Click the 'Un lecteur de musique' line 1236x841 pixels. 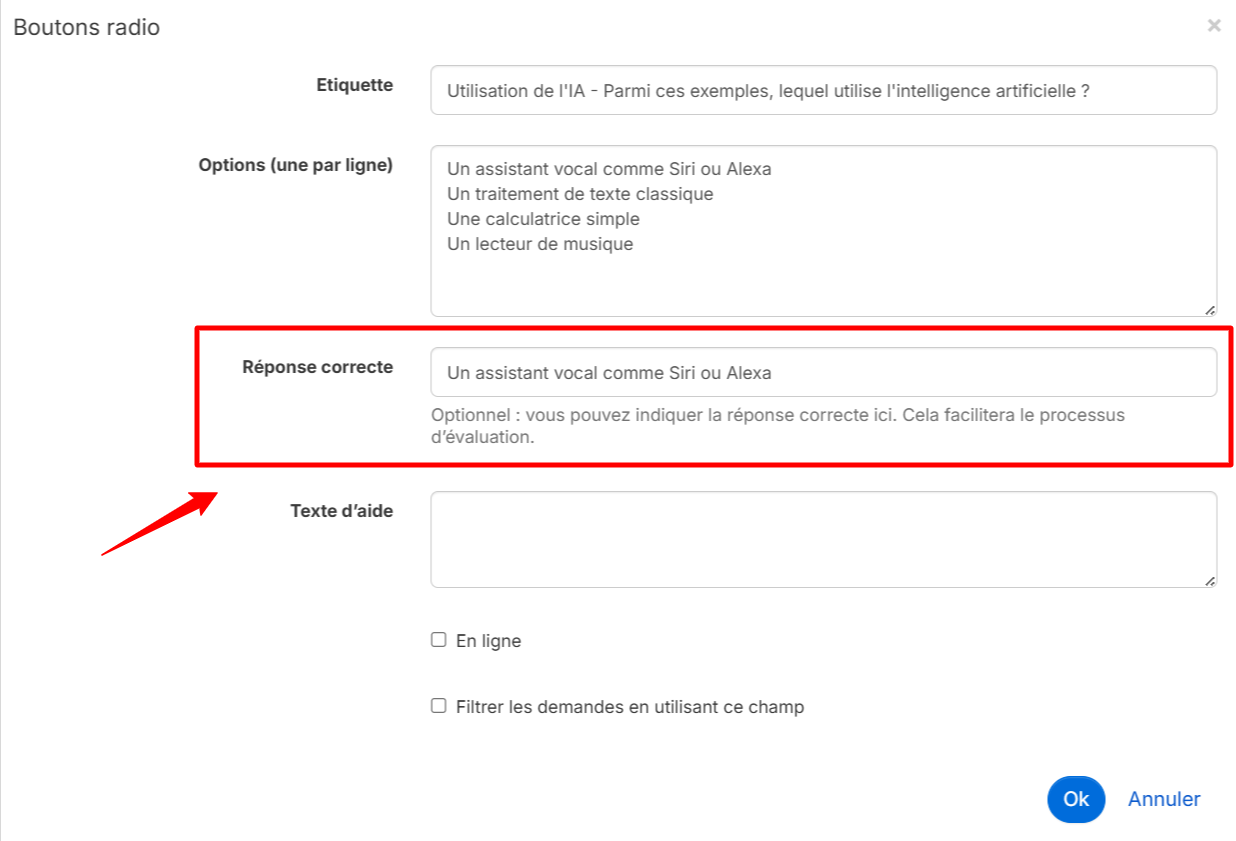click(540, 244)
